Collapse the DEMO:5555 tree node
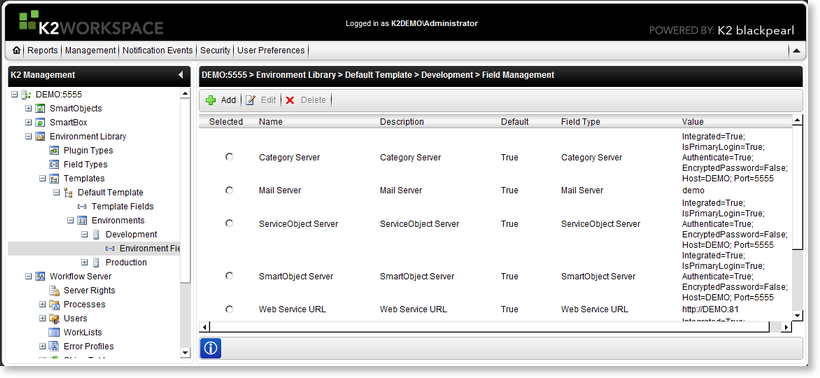 [x=15, y=95]
